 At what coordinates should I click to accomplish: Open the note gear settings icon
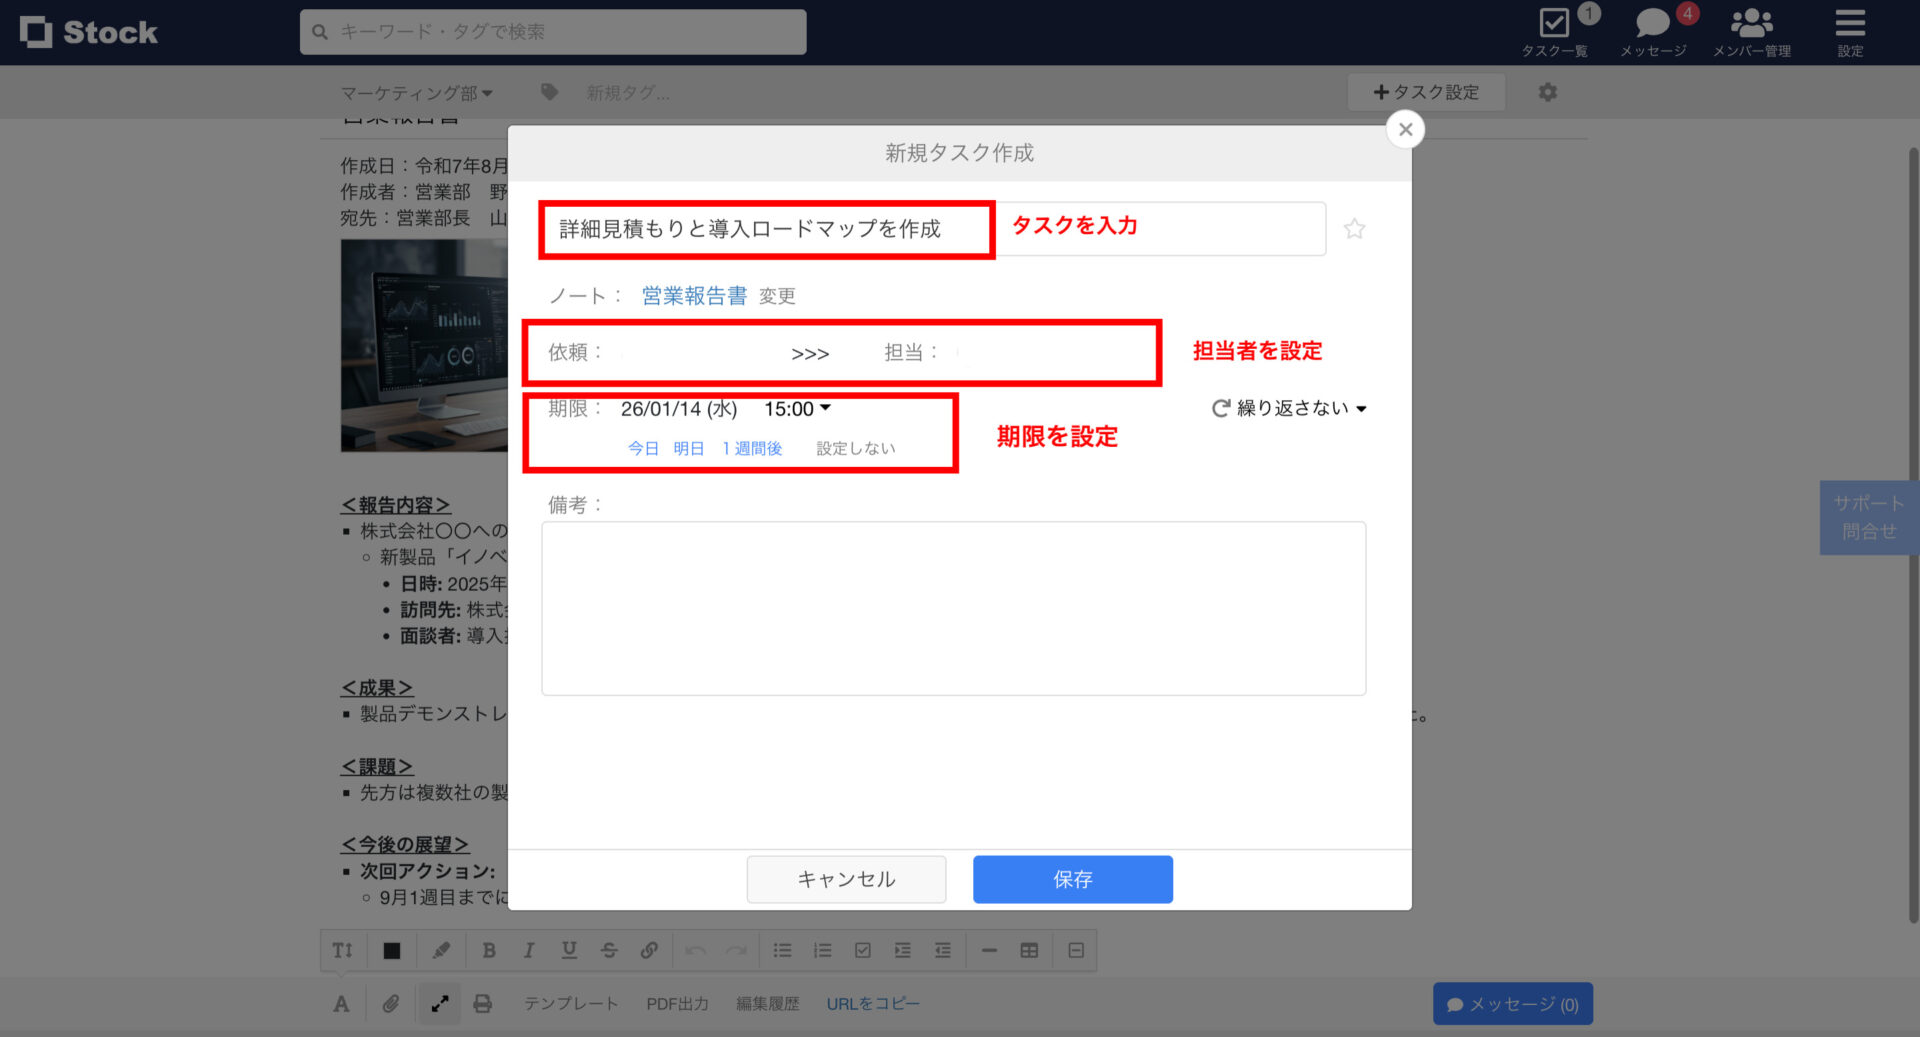[1547, 92]
